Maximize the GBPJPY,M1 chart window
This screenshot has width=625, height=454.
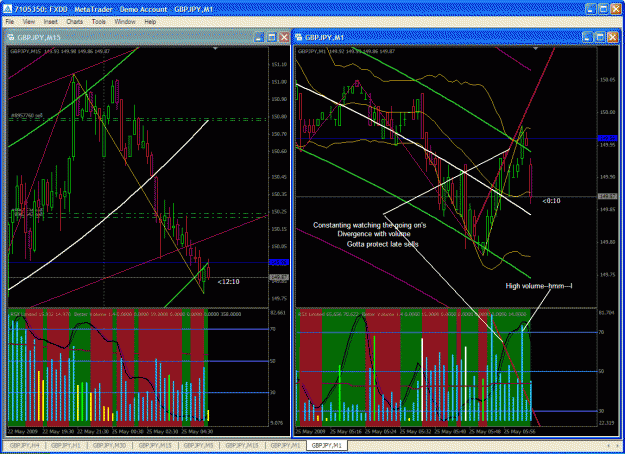[600, 37]
